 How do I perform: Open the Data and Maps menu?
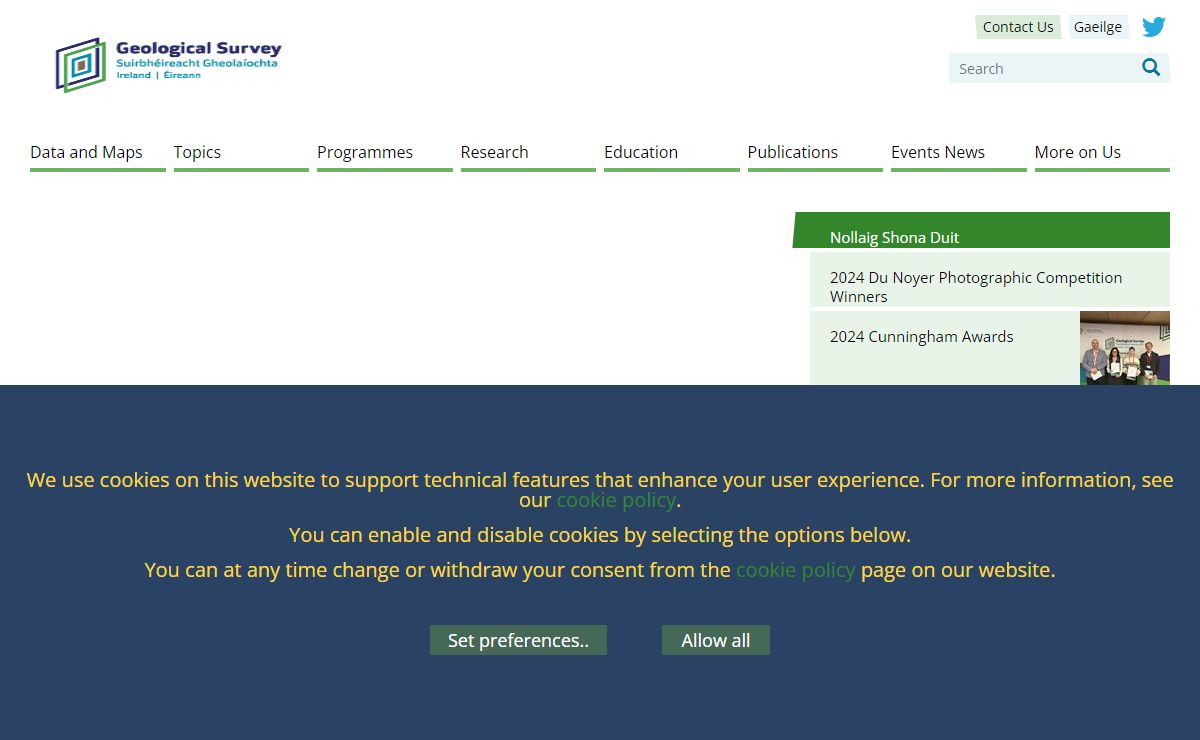[87, 152]
